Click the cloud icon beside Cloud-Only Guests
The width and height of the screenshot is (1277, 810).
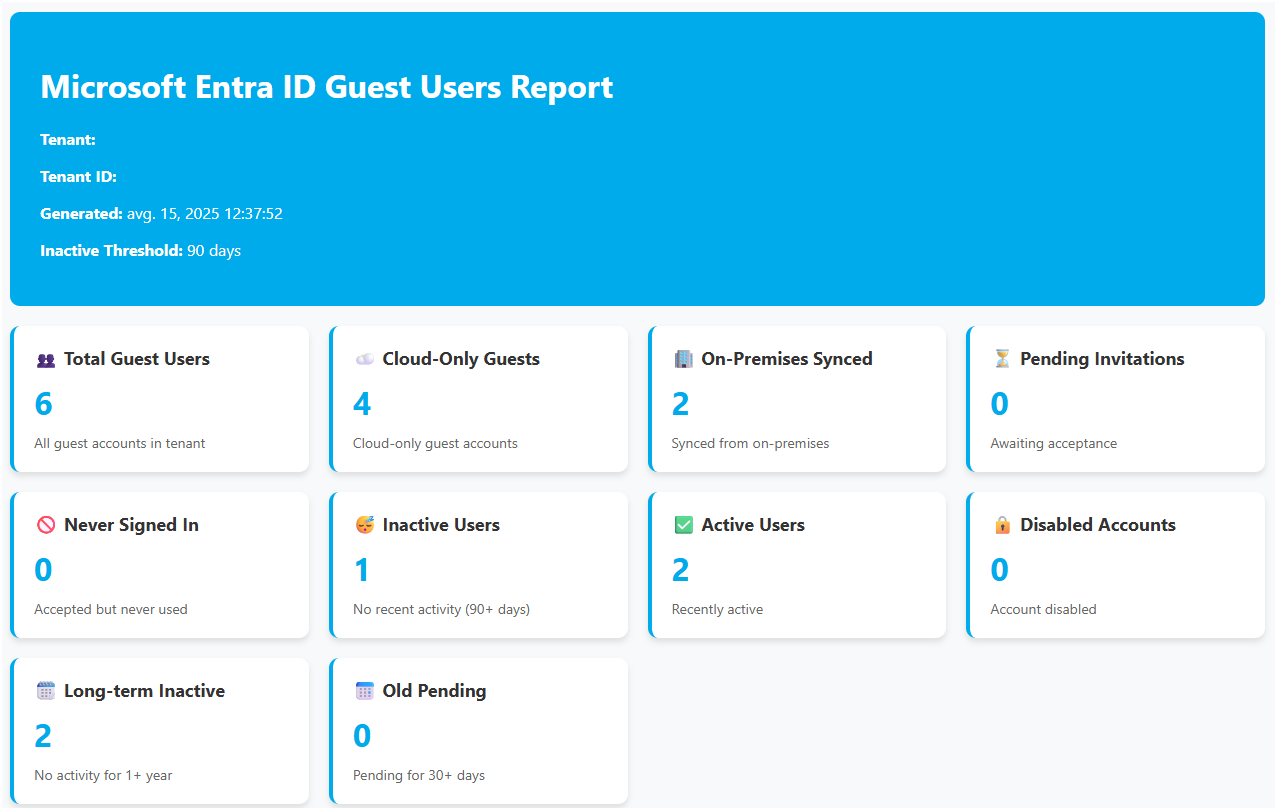coord(364,359)
